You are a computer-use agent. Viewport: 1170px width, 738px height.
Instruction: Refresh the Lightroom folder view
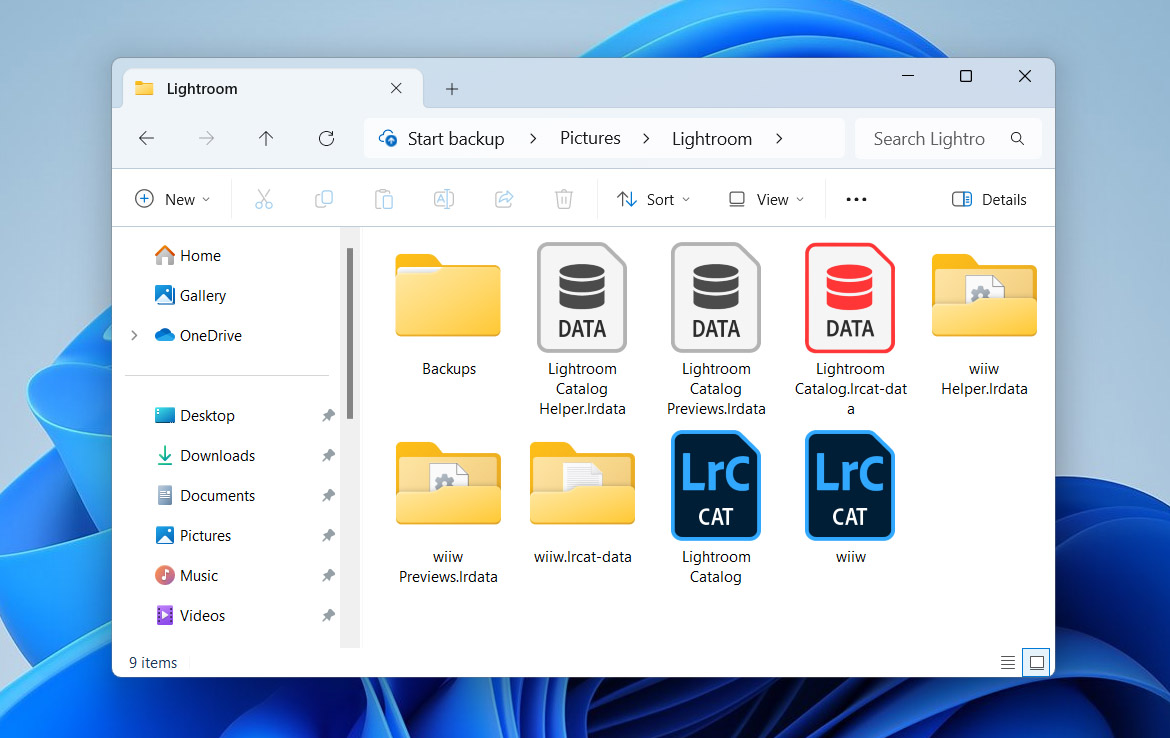tap(326, 138)
